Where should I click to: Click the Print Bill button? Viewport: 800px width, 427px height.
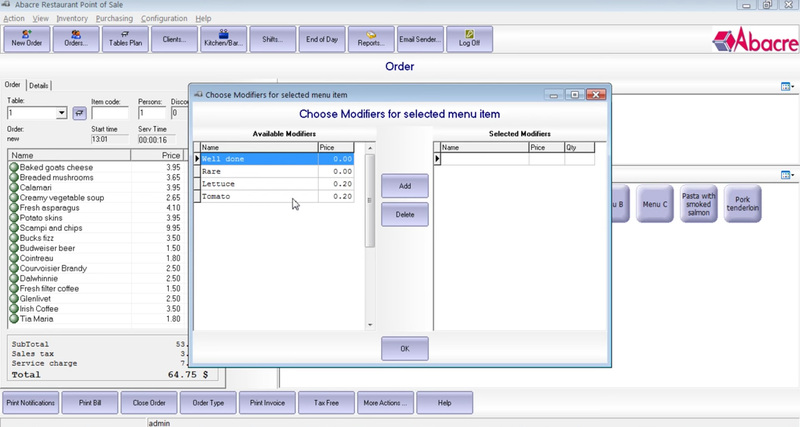tap(90, 403)
